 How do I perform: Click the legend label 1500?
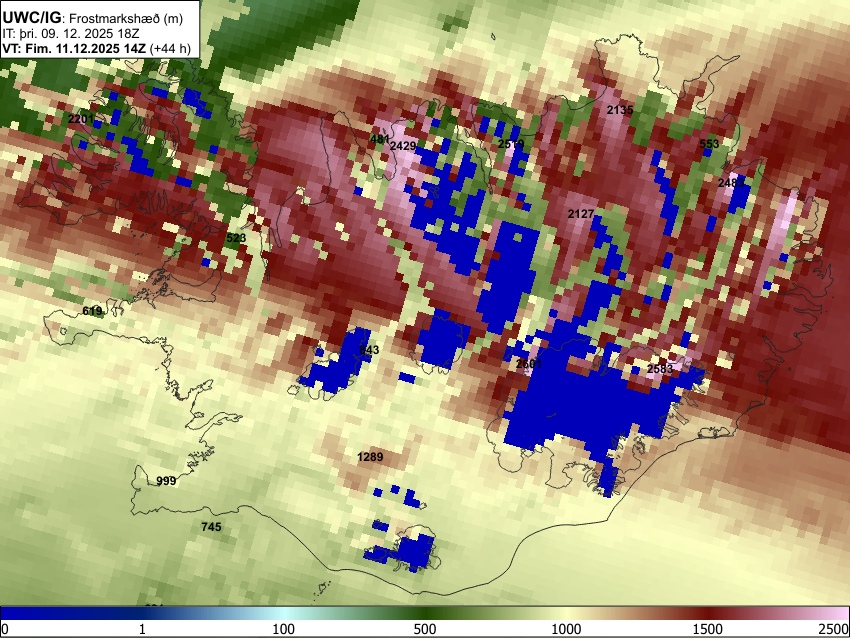click(708, 629)
